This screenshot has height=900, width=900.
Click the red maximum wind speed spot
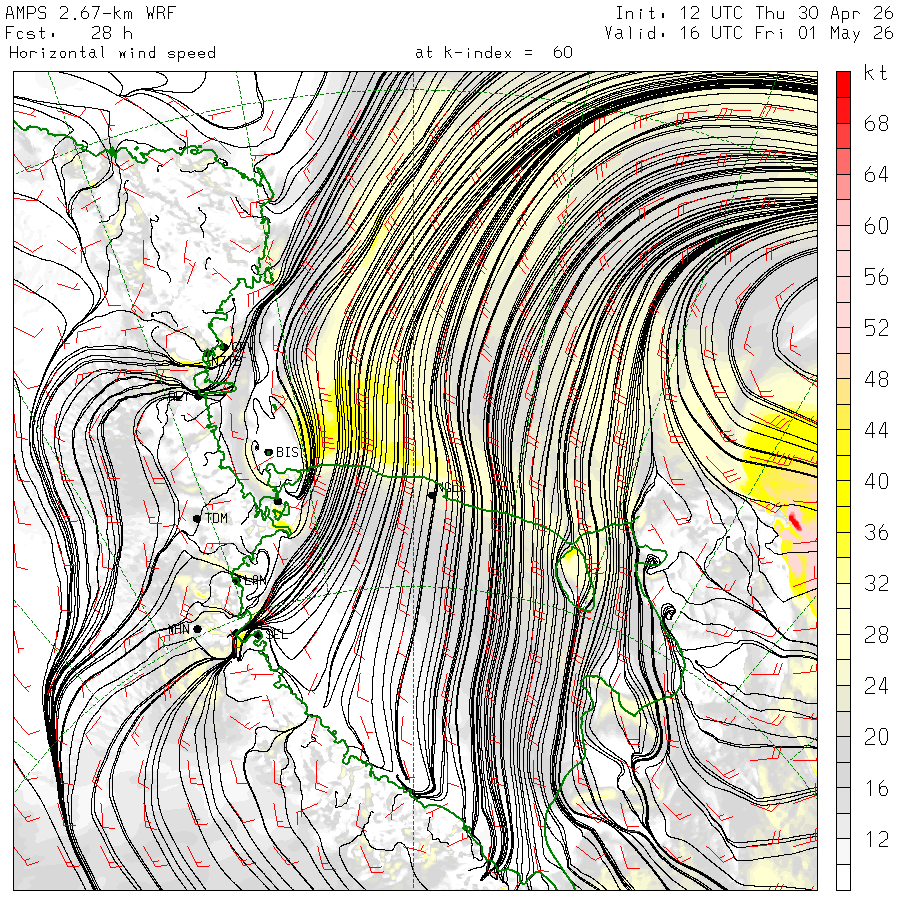[x=795, y=521]
